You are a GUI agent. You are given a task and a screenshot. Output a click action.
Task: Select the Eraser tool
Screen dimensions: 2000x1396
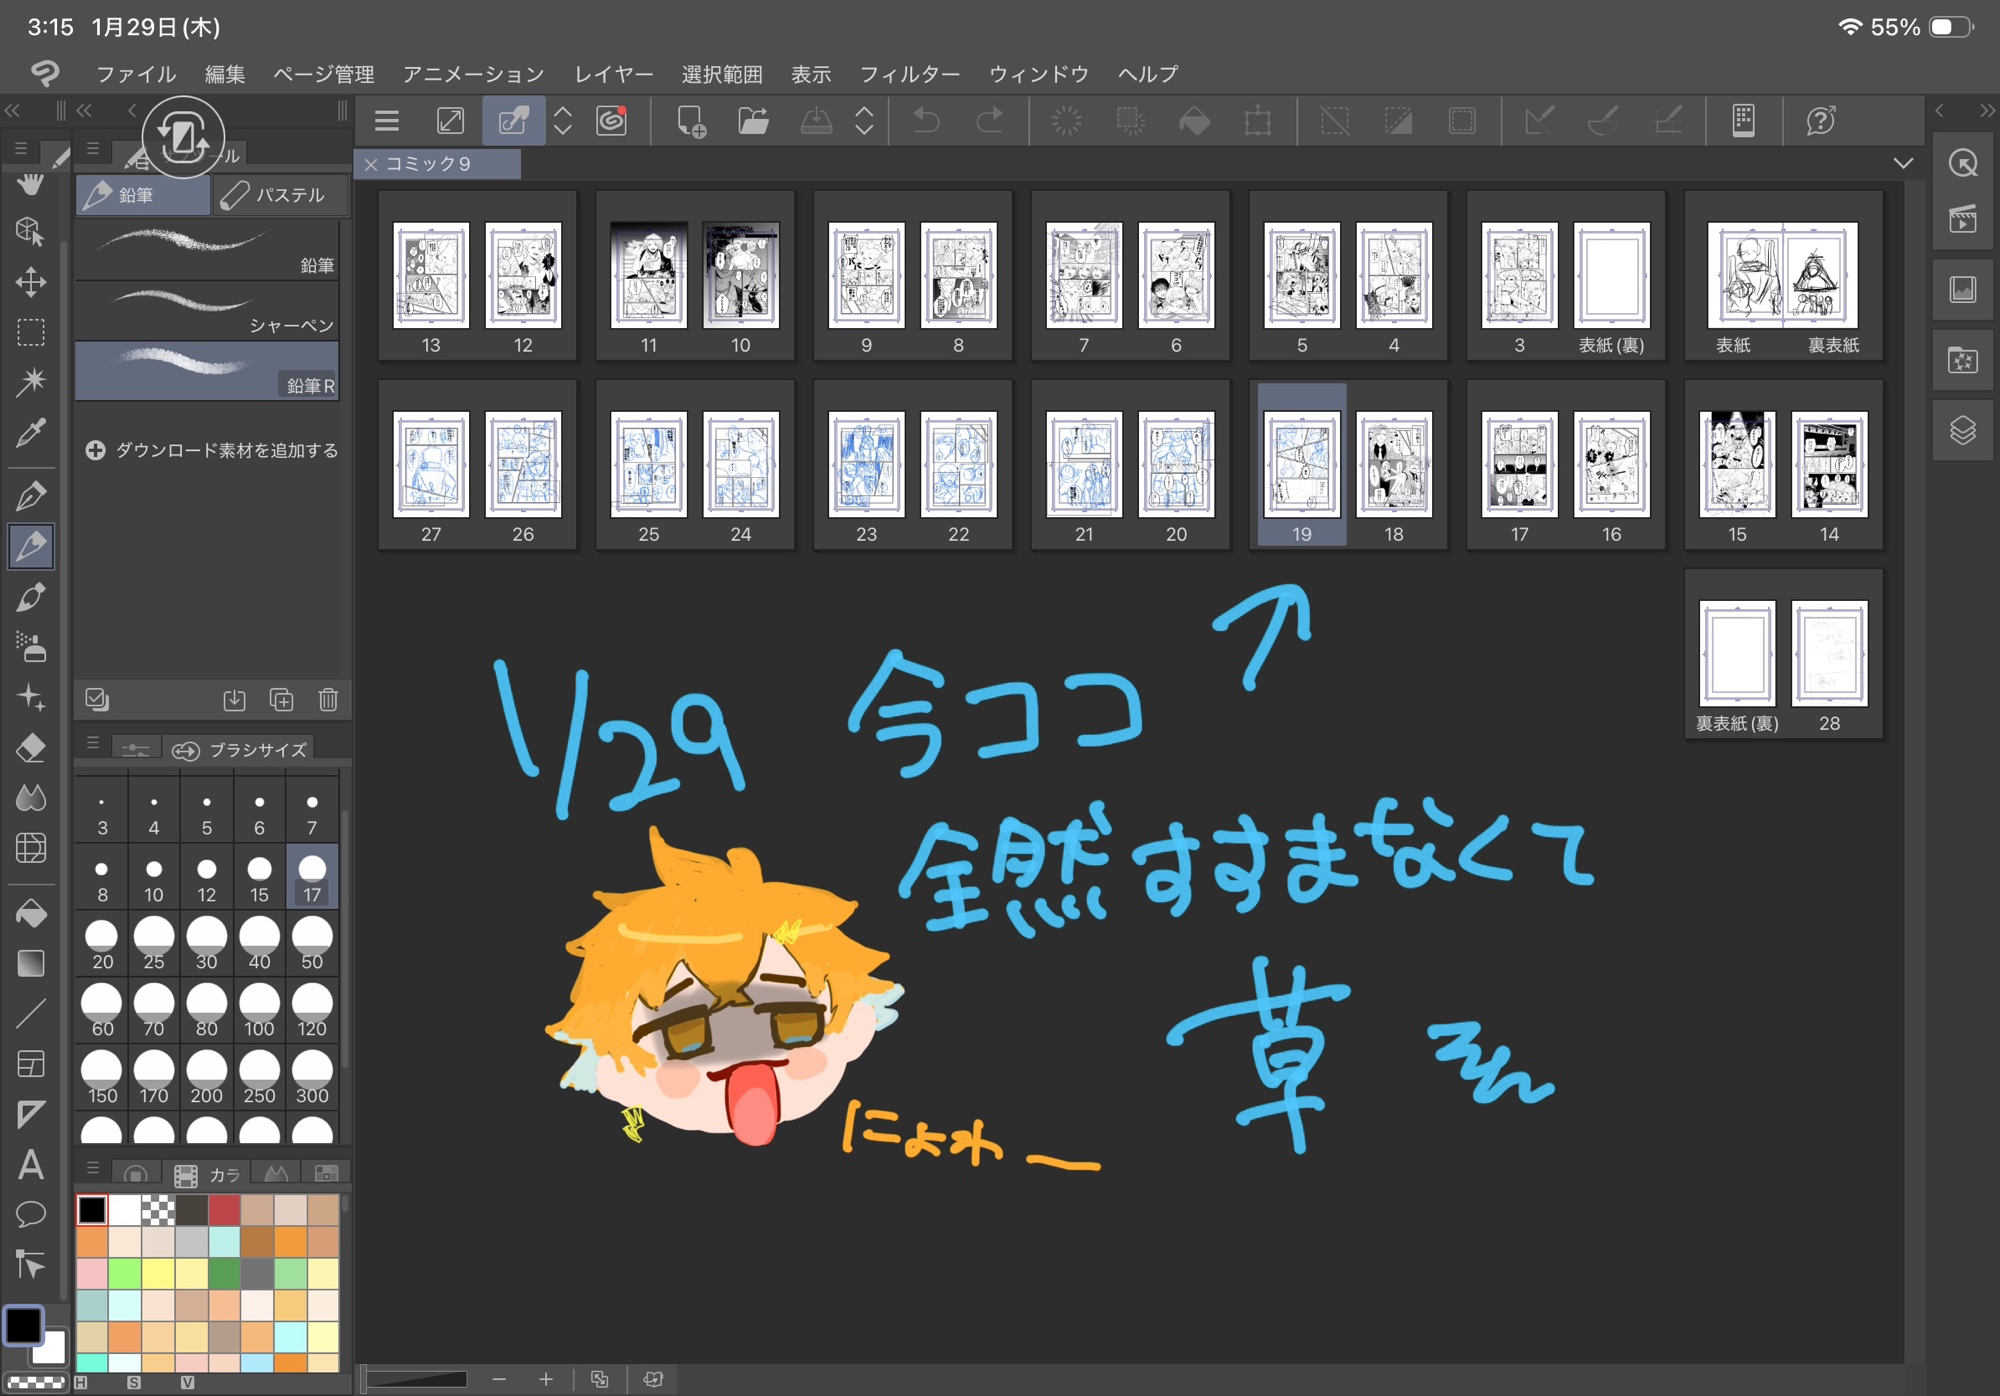point(30,747)
